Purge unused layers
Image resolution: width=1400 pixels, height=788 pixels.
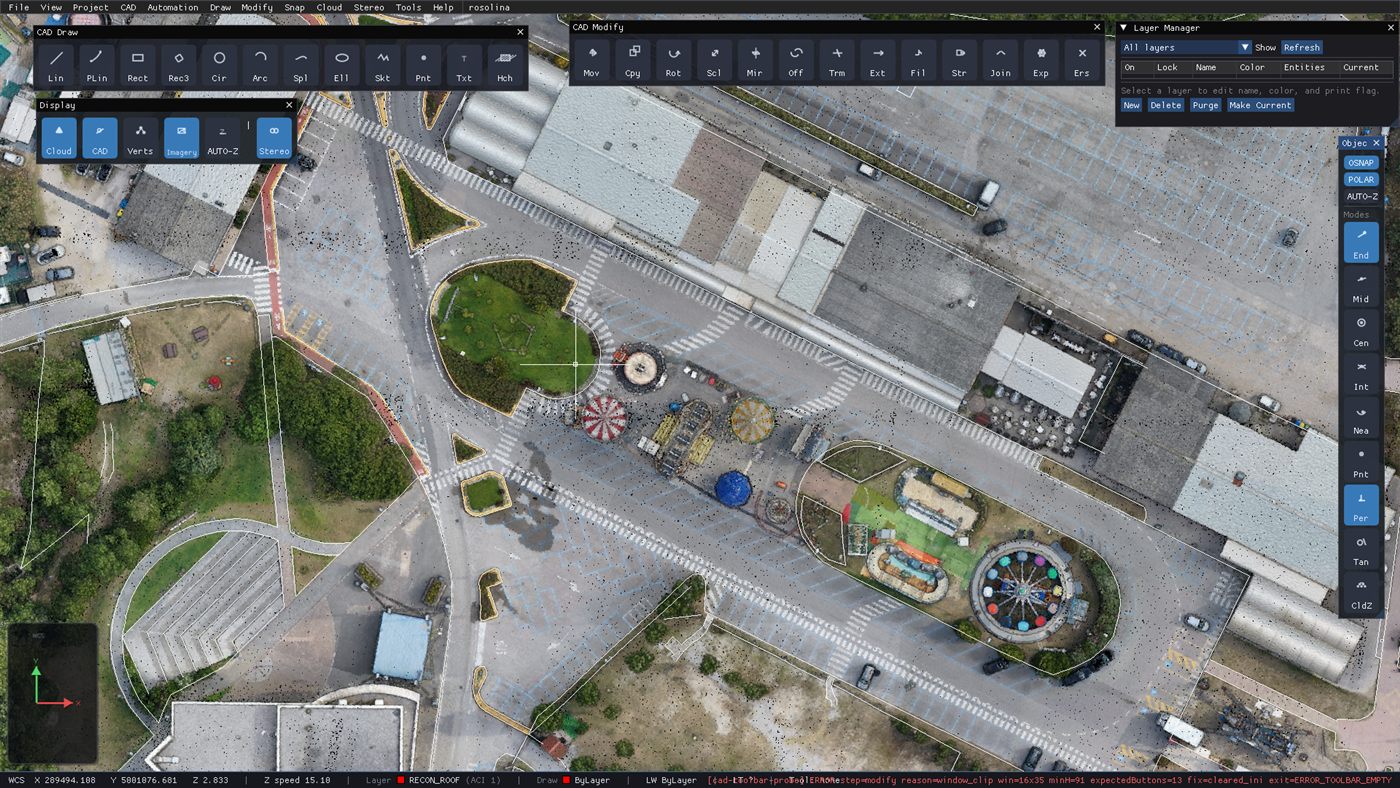tap(1205, 105)
